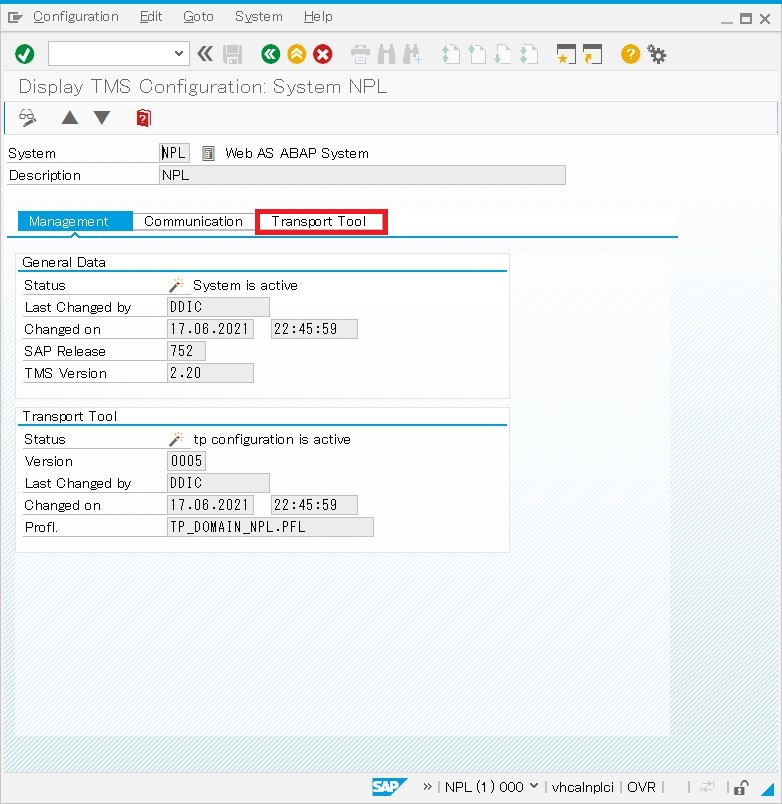Select the Management tab
The width and height of the screenshot is (782, 804).
pyautogui.click(x=75, y=221)
